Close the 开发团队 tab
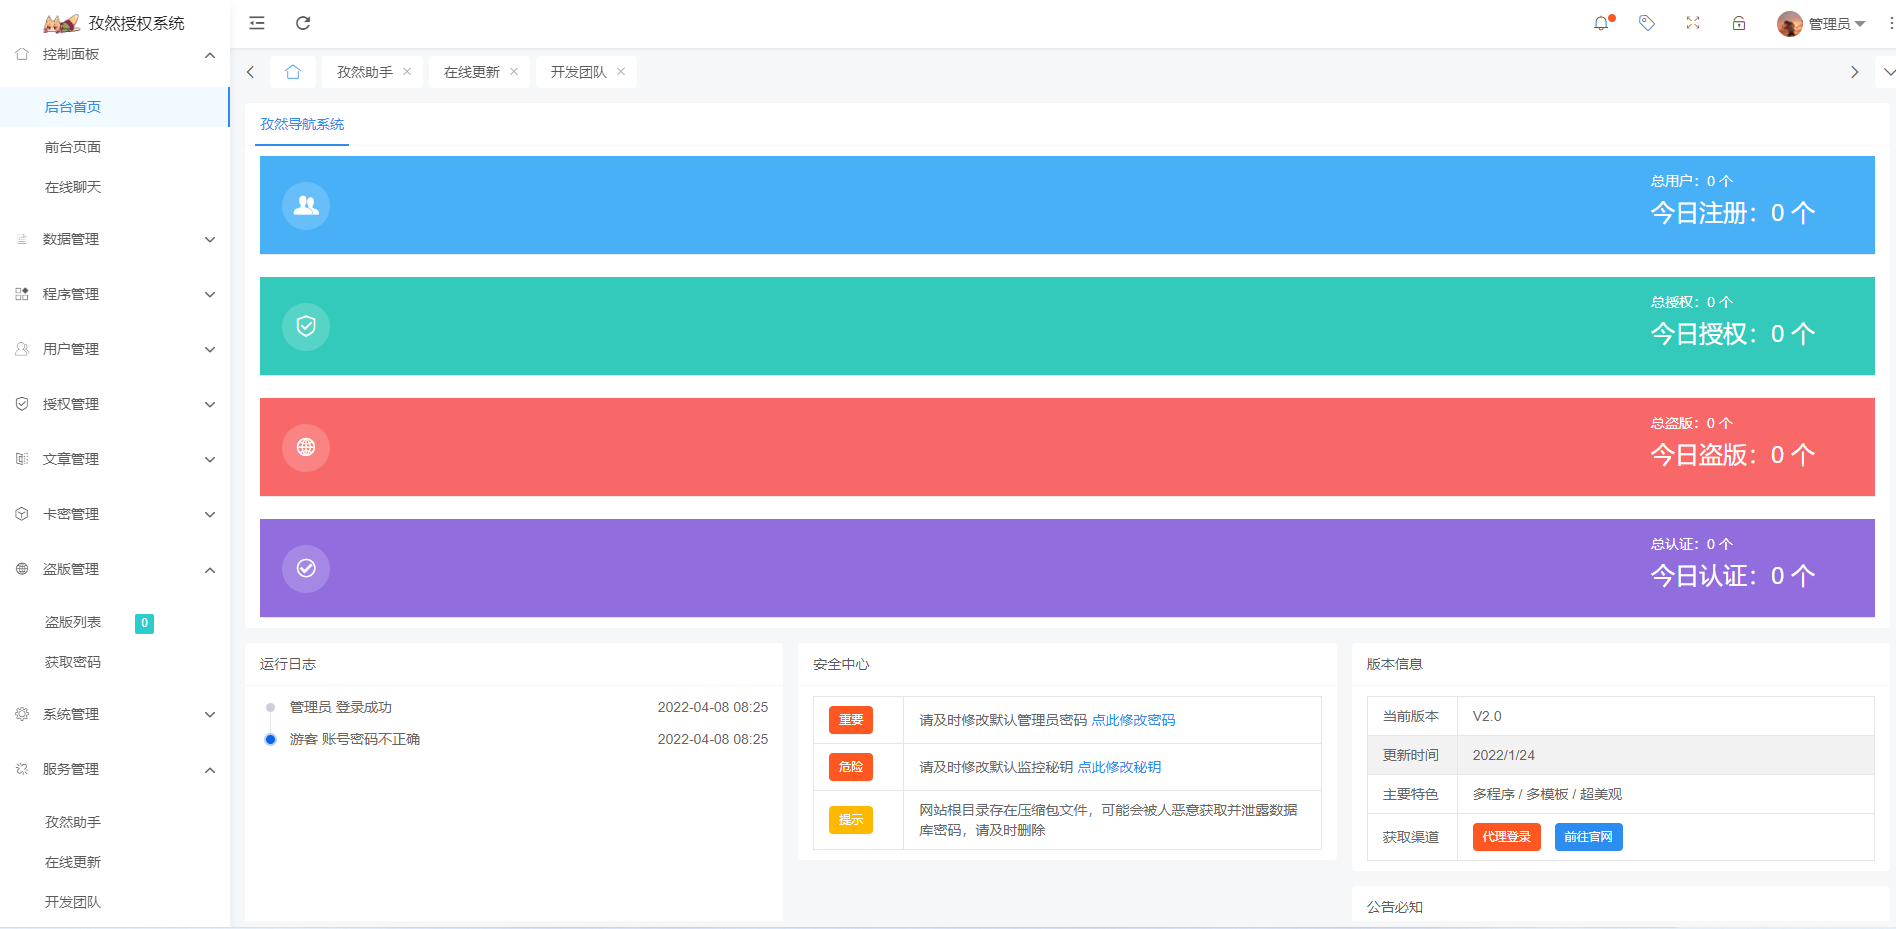This screenshot has height=929, width=1896. point(621,71)
